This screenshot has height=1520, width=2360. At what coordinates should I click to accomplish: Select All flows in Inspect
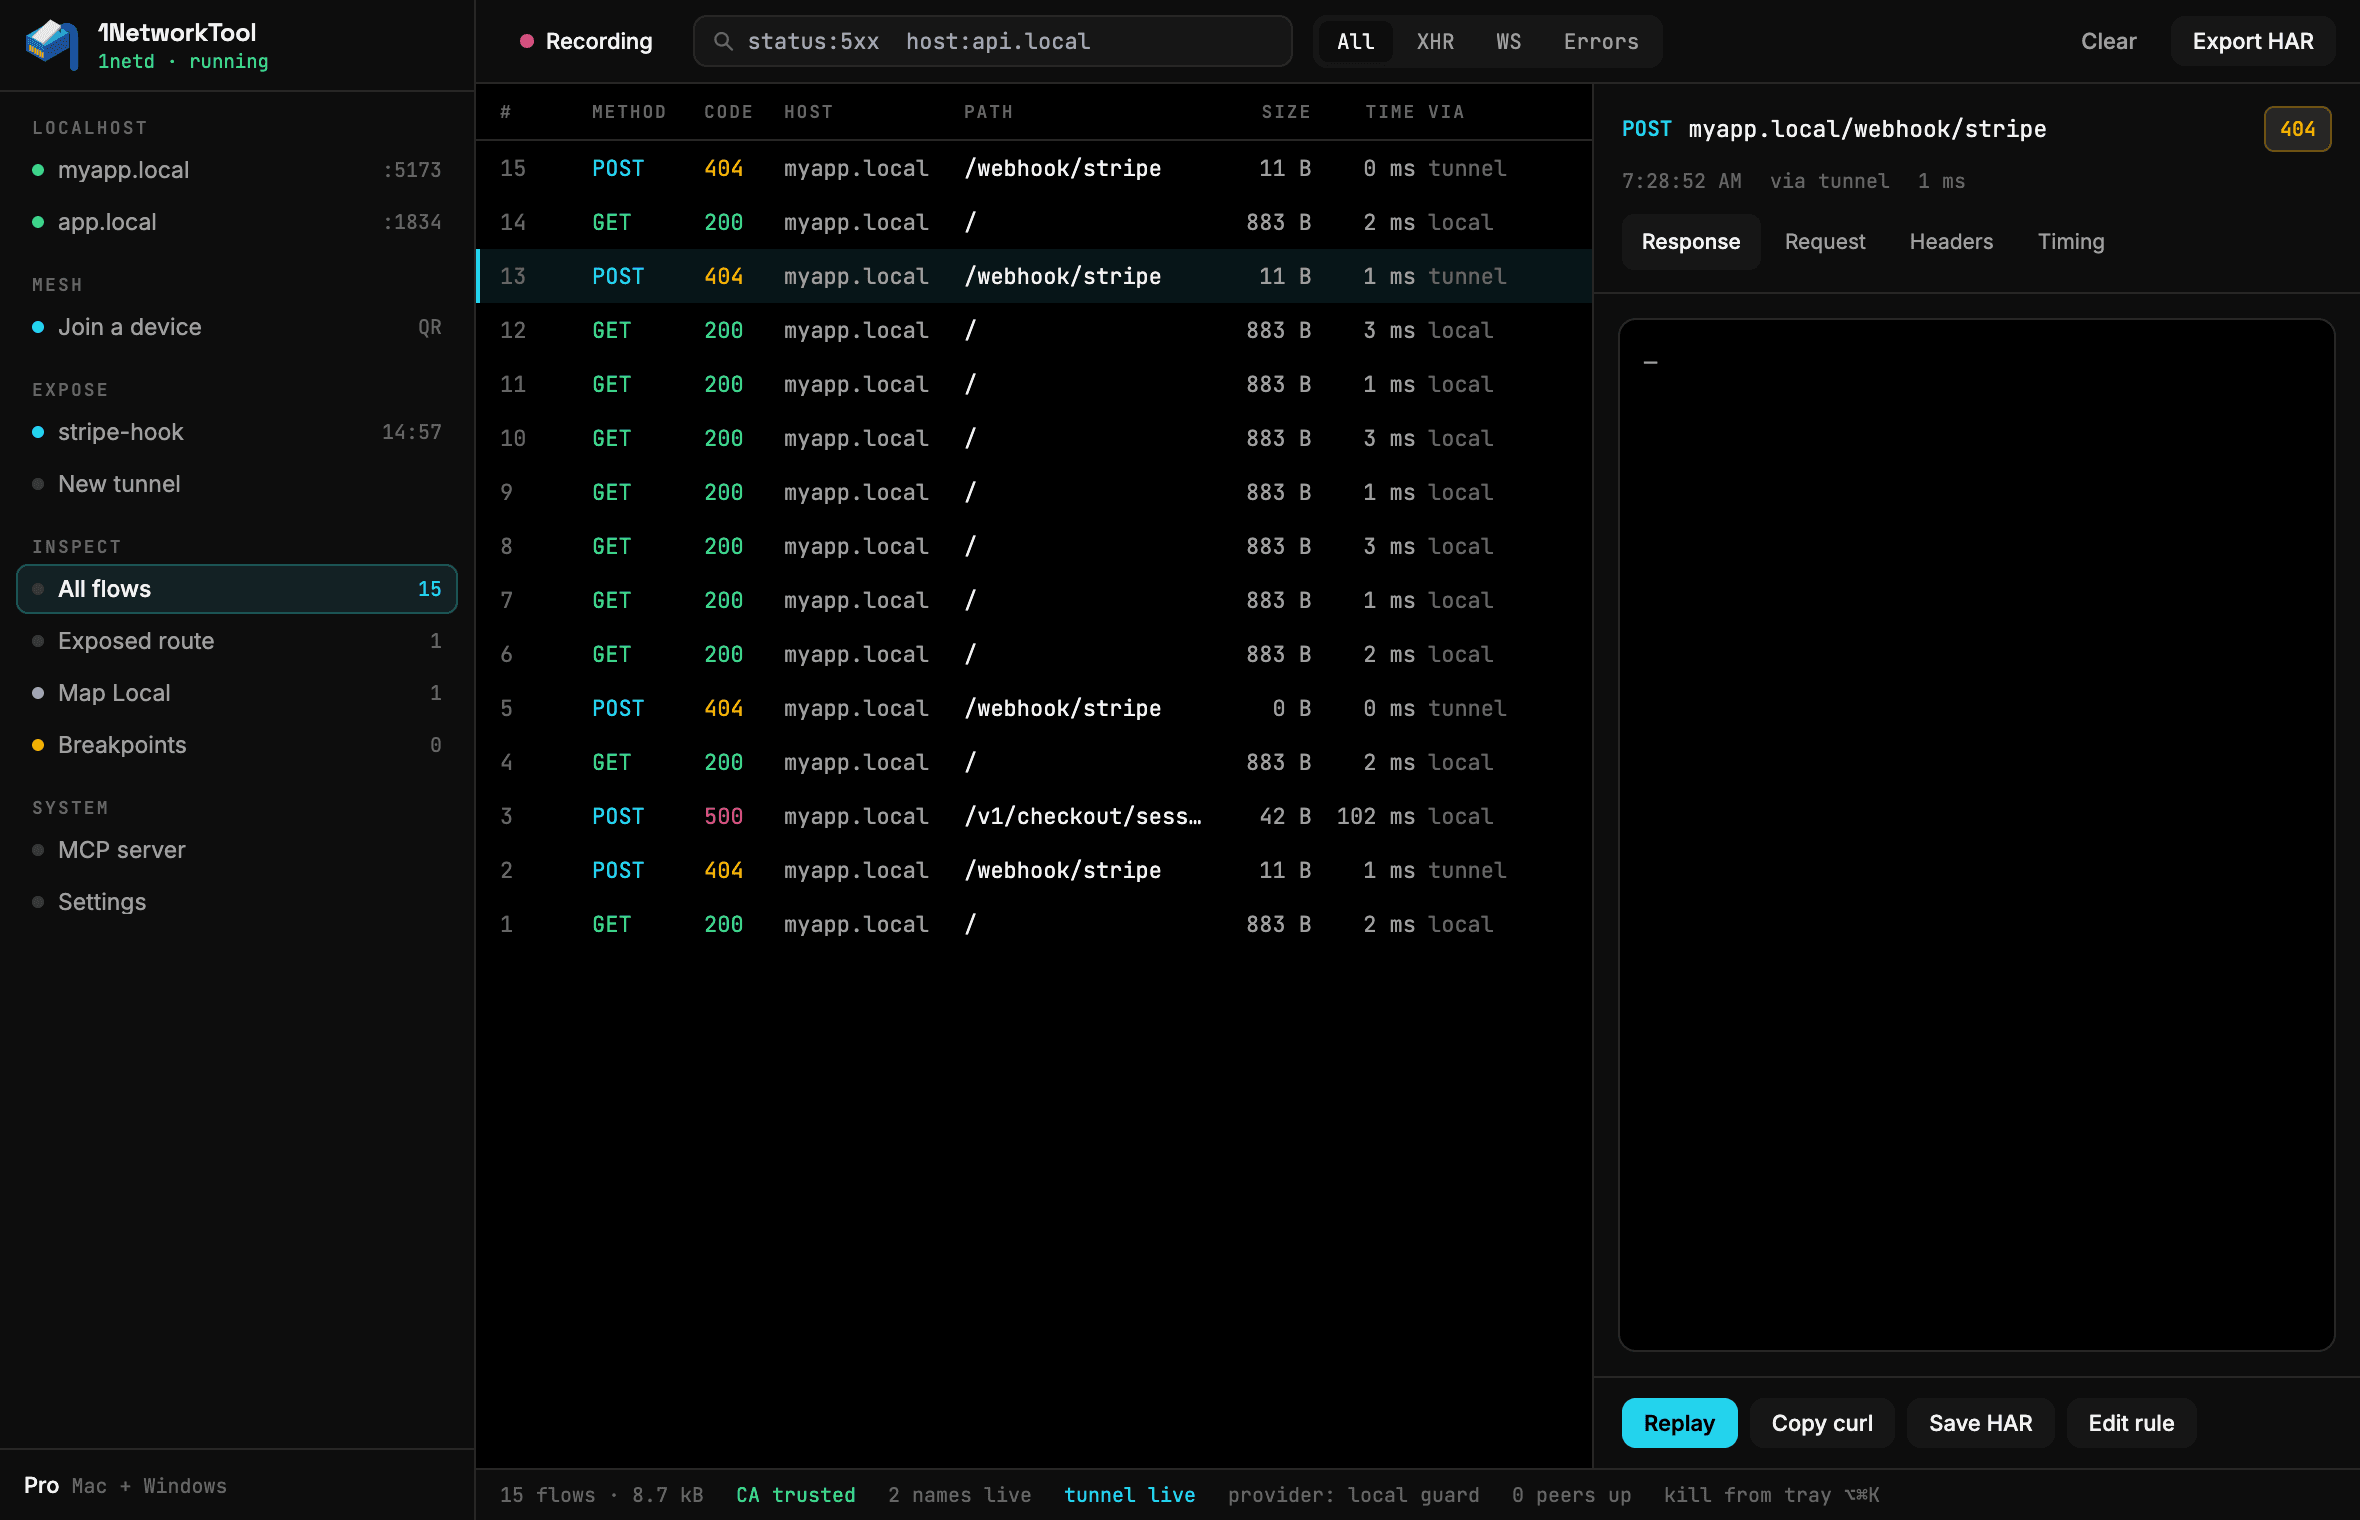pyautogui.click(x=237, y=589)
